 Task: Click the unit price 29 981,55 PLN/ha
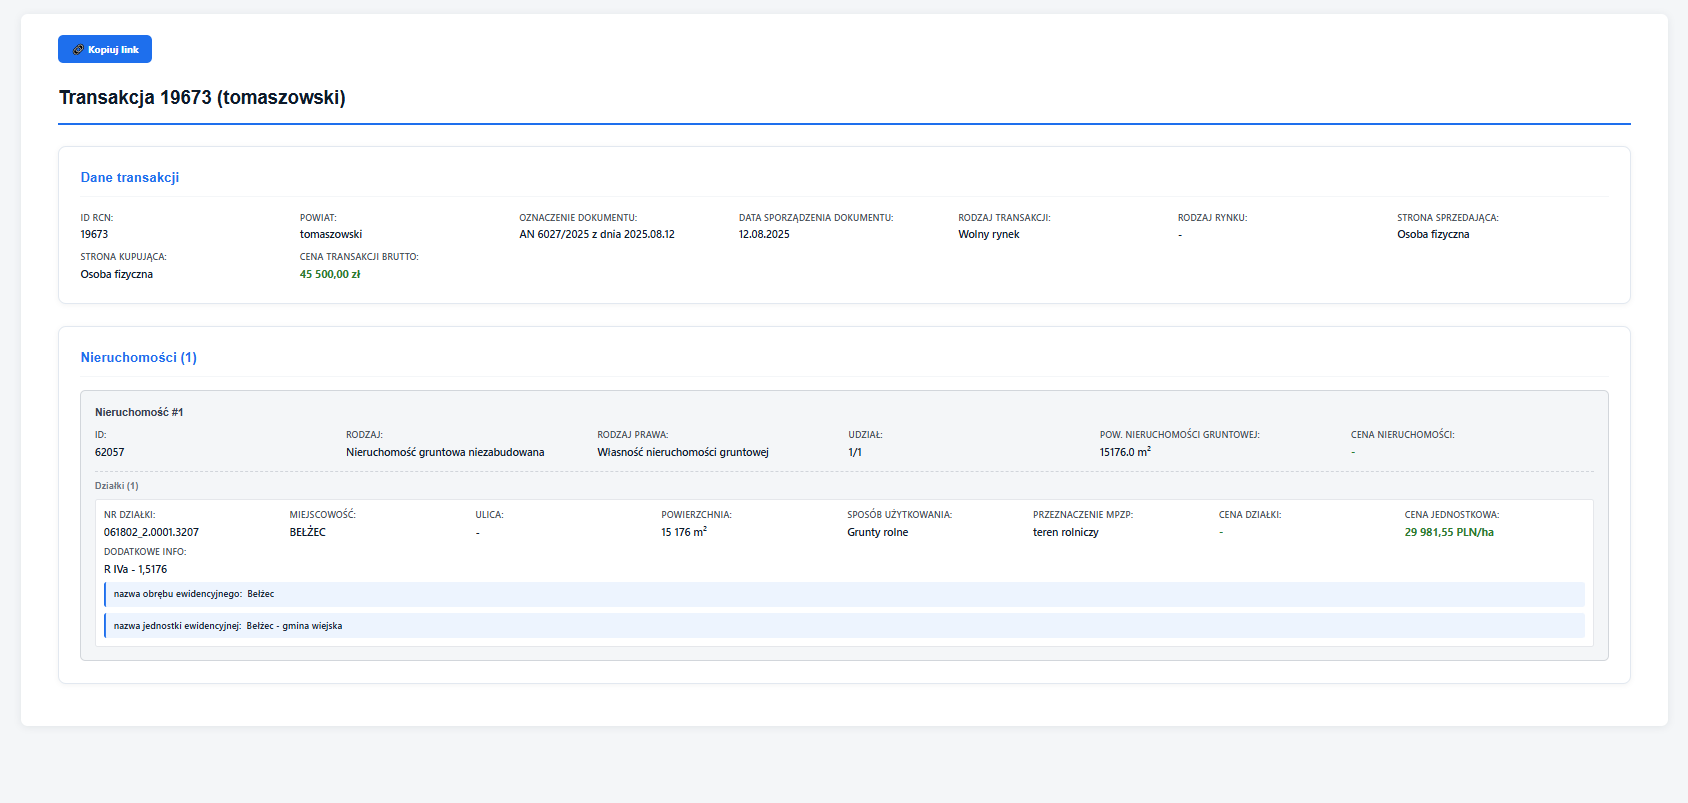coord(1449,532)
